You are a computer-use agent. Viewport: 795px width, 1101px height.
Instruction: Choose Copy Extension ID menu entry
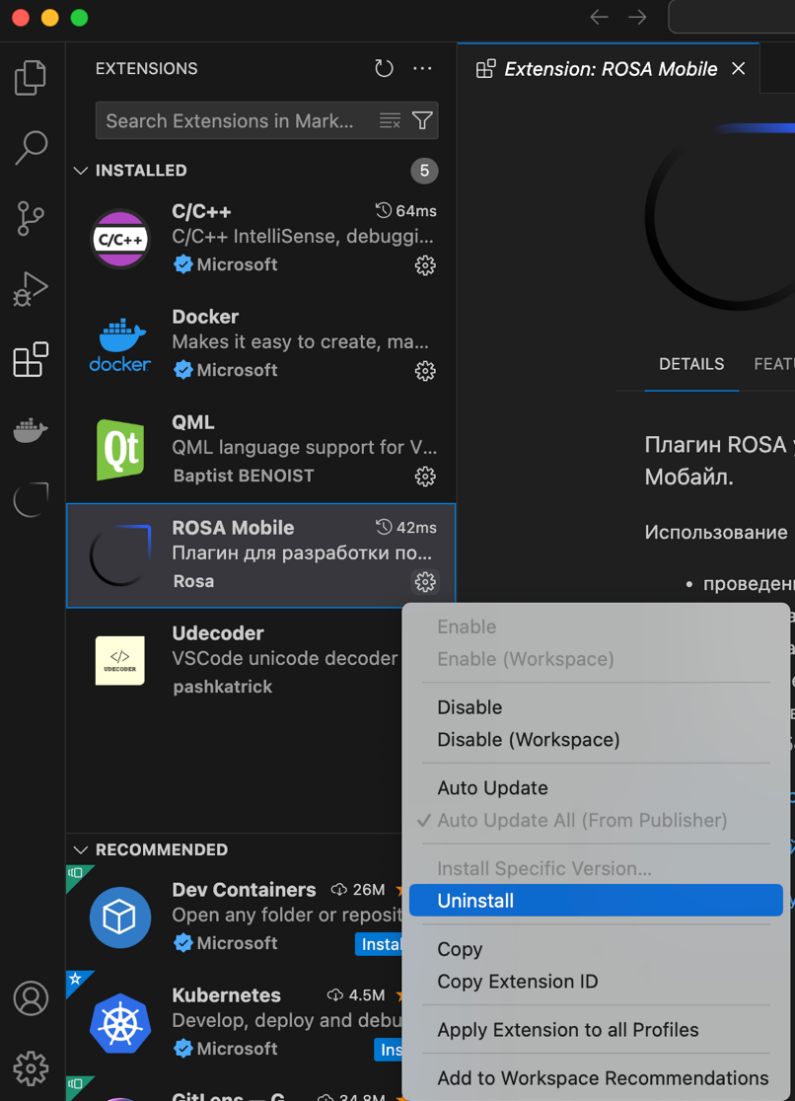[x=517, y=982]
